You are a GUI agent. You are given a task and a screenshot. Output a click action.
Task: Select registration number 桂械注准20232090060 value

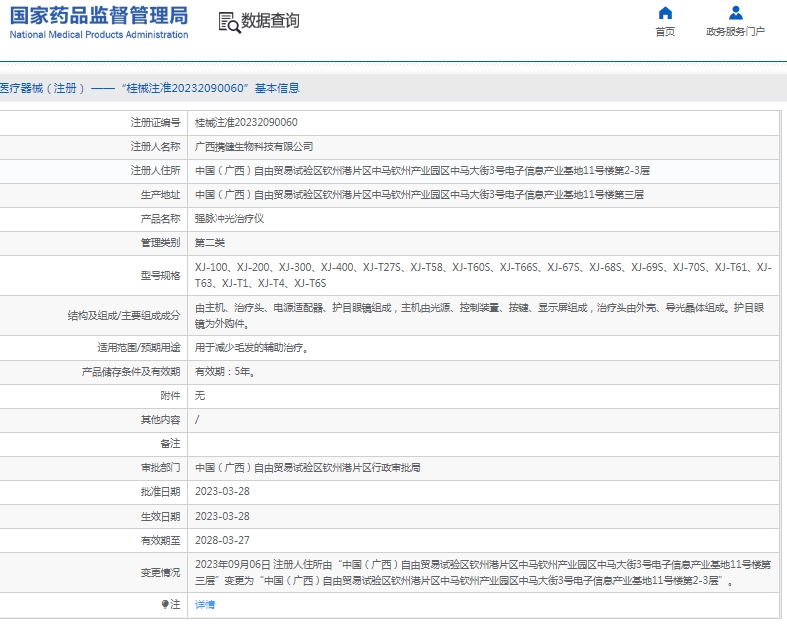(246, 122)
